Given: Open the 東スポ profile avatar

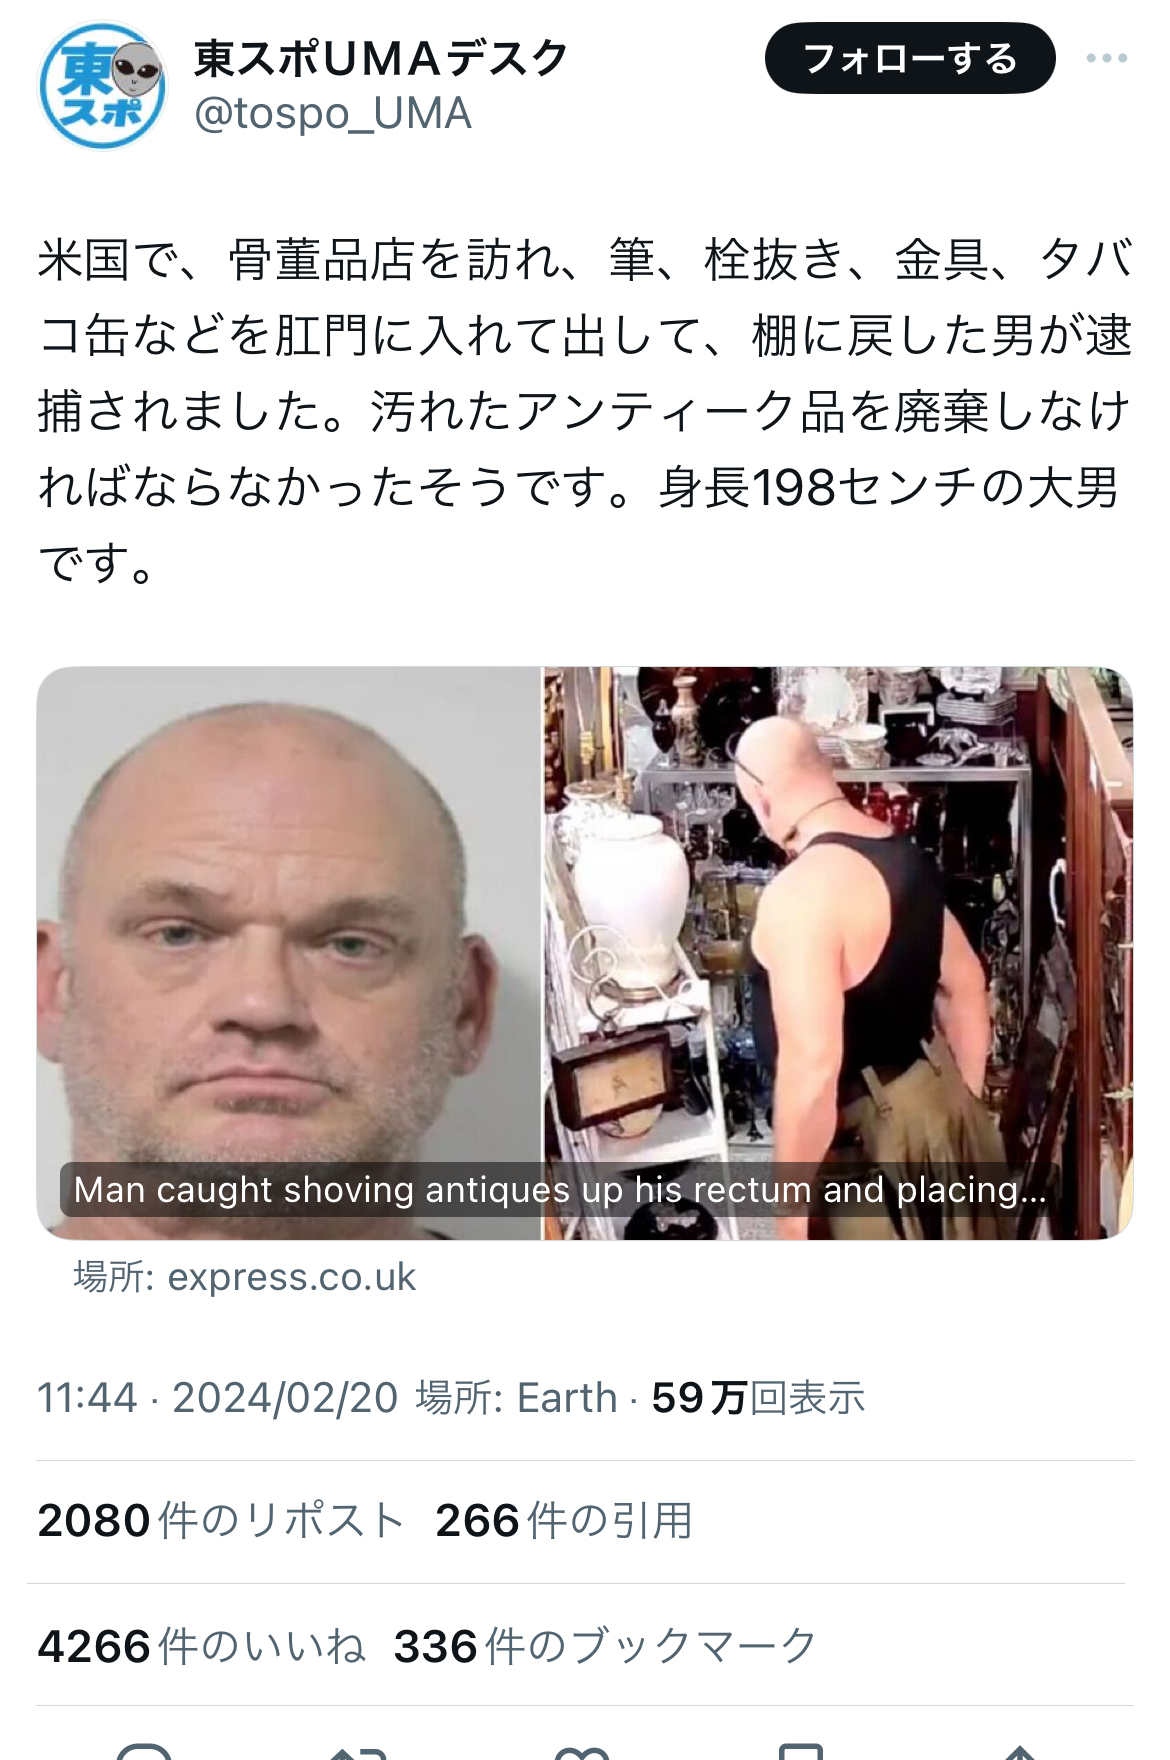Looking at the screenshot, I should point(101,86).
